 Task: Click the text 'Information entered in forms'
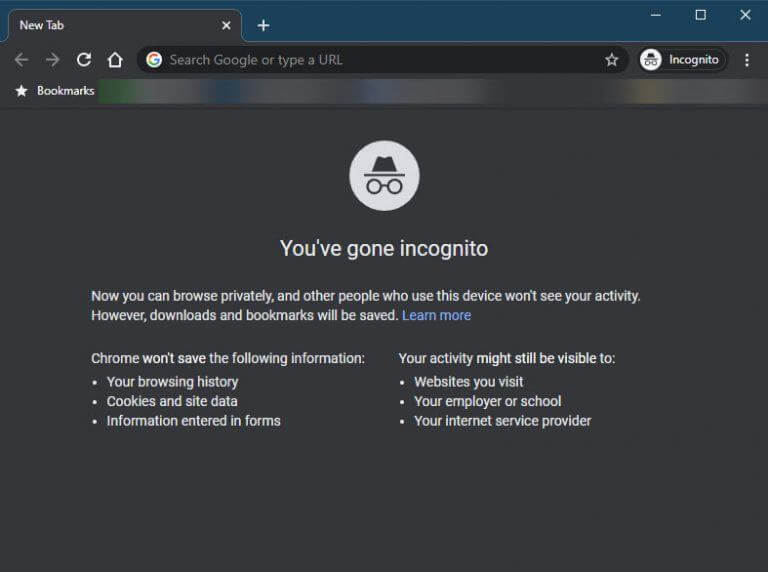click(x=193, y=421)
